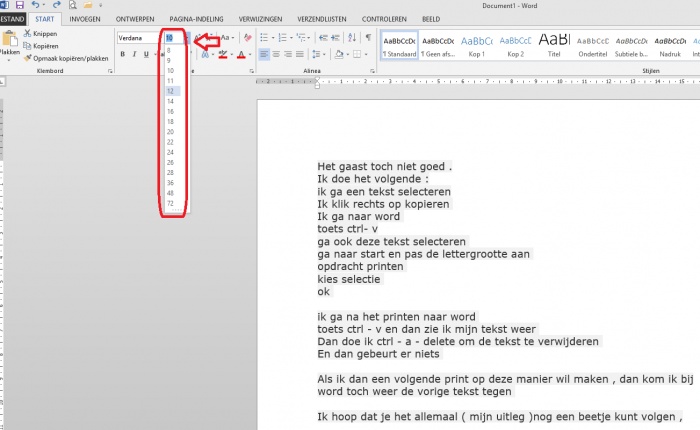Toggle the show paragraph marks icon
The image size is (700, 430).
(x=368, y=37)
